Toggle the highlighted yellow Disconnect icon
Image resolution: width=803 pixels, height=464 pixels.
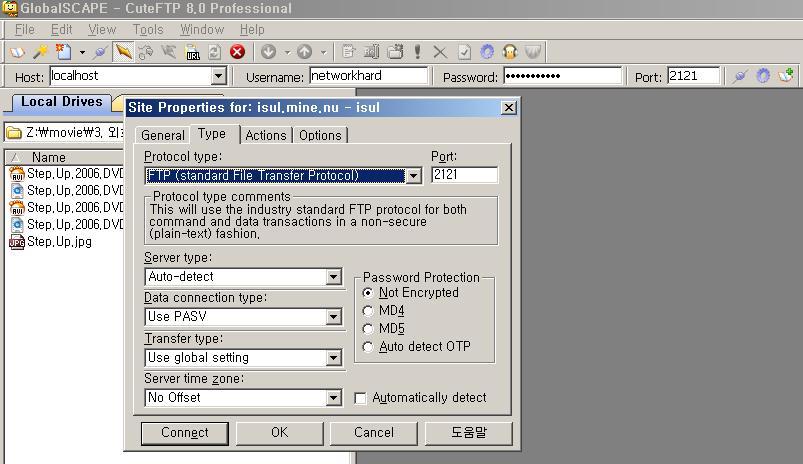(123, 52)
